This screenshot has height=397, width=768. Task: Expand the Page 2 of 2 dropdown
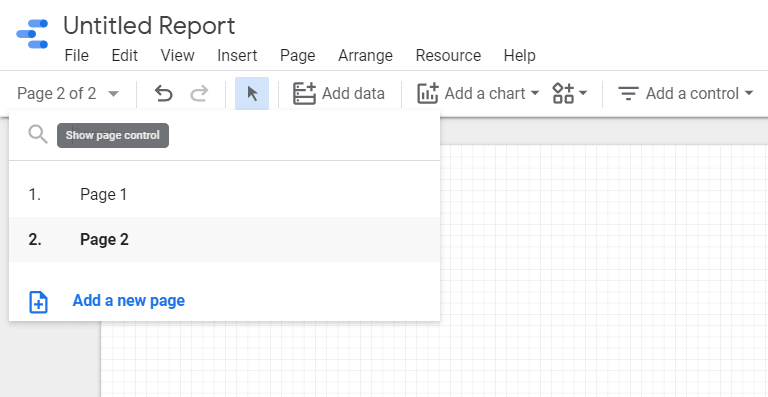point(68,93)
